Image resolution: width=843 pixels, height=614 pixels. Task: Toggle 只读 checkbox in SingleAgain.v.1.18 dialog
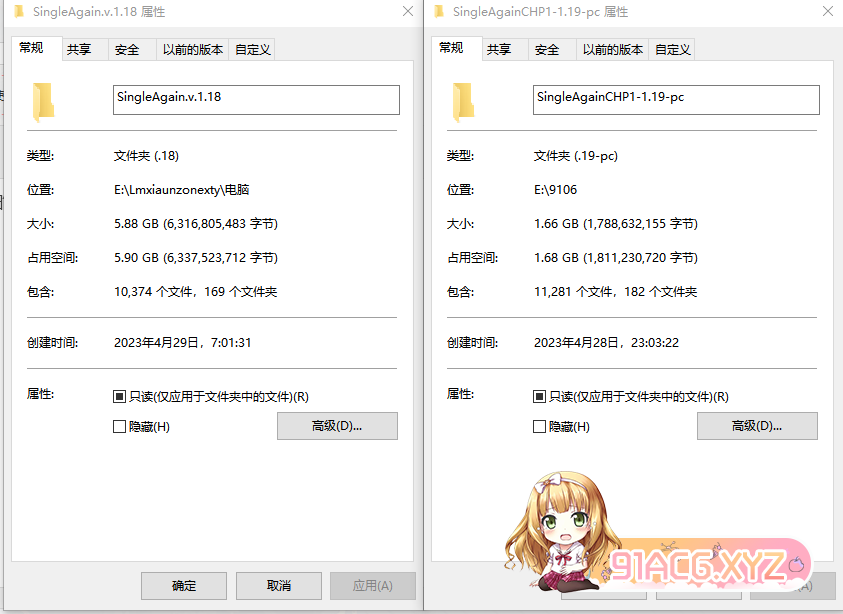(x=120, y=397)
